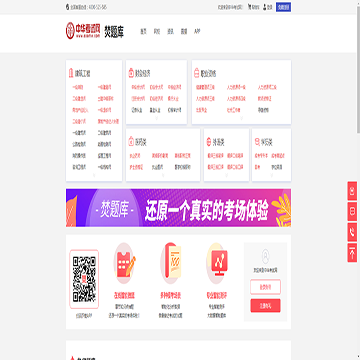Screen dimensions: 360x360
Task: Expand the 财会经济 card with its bottom chevron
Action: point(157,118)
